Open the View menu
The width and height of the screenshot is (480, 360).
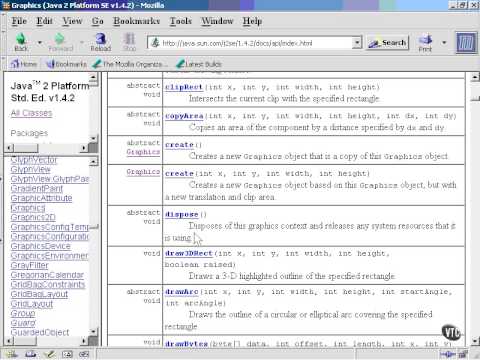click(x=72, y=21)
